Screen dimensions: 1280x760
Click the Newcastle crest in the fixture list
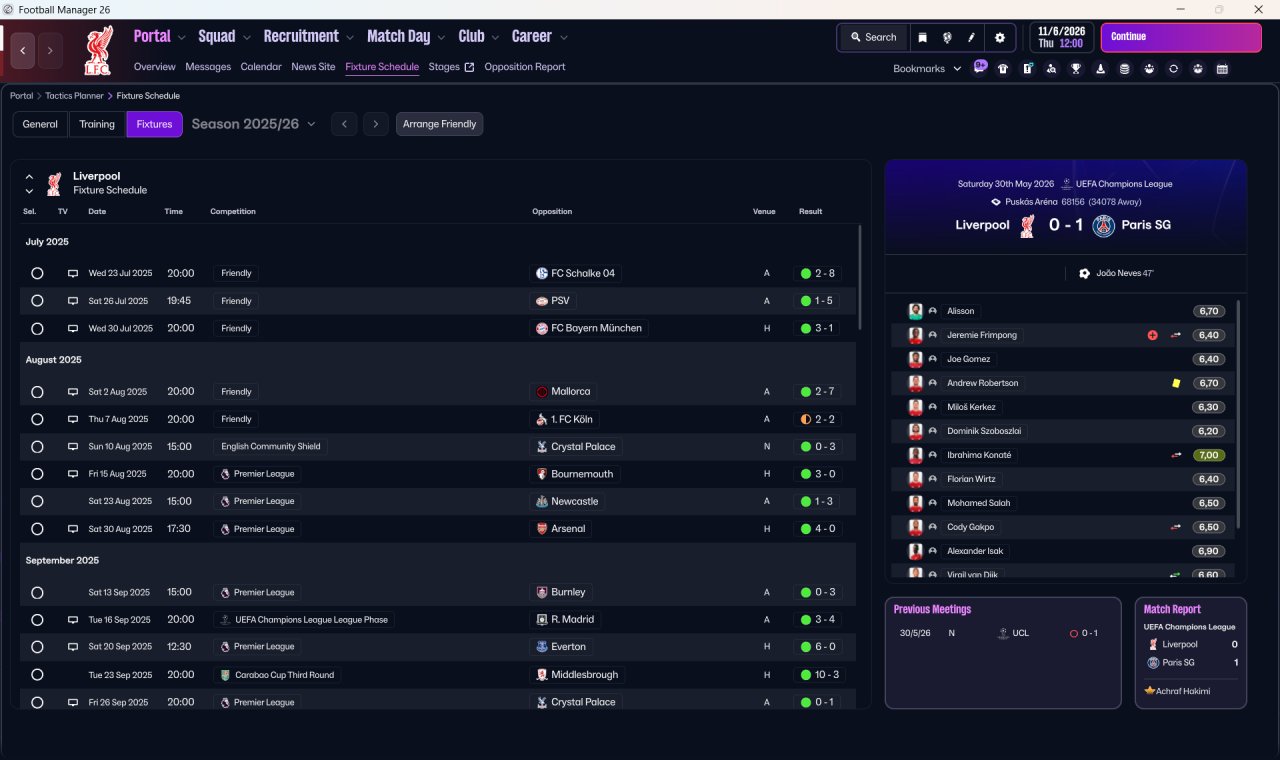coord(542,501)
